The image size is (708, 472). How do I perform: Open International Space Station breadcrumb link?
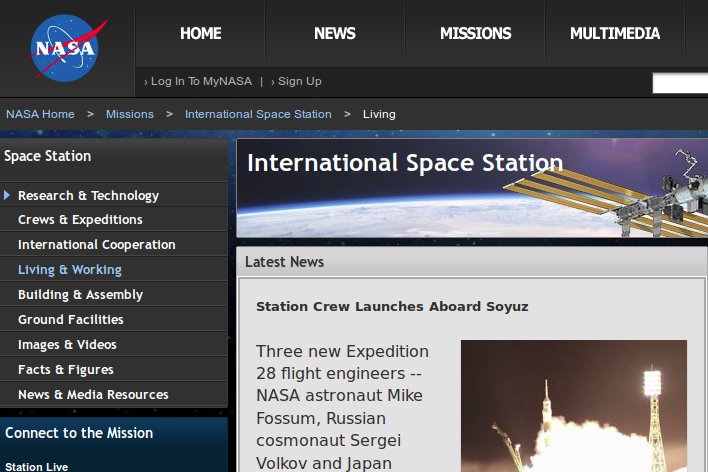[258, 114]
